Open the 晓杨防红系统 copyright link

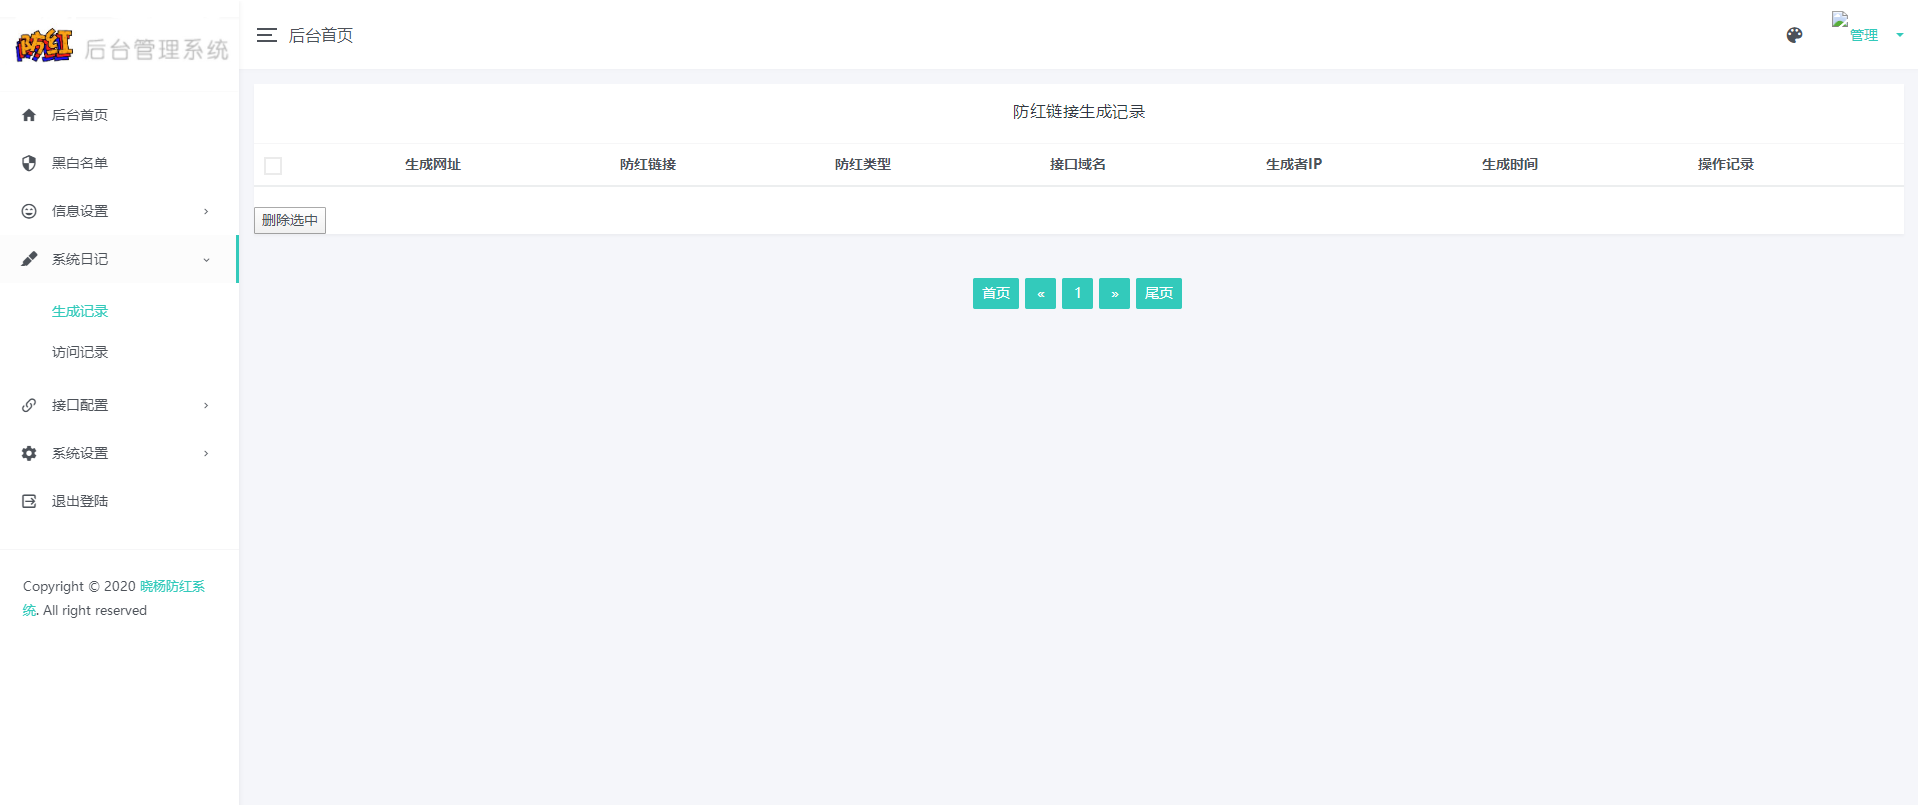click(x=172, y=586)
